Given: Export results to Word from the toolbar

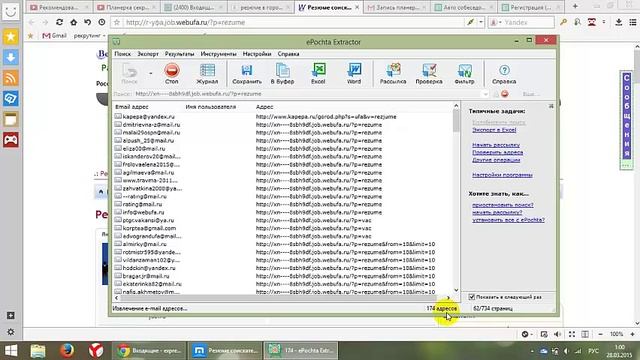Looking at the screenshot, I should click(x=354, y=73).
